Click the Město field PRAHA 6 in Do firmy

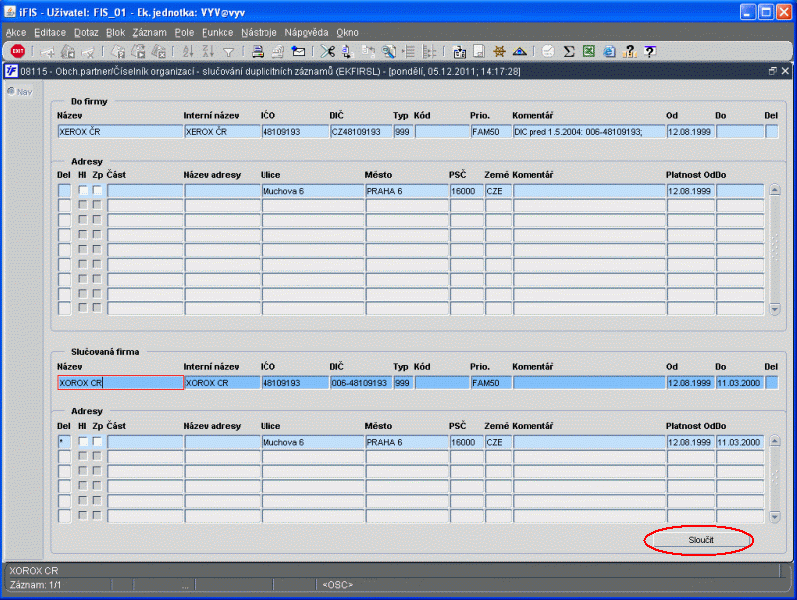point(407,191)
